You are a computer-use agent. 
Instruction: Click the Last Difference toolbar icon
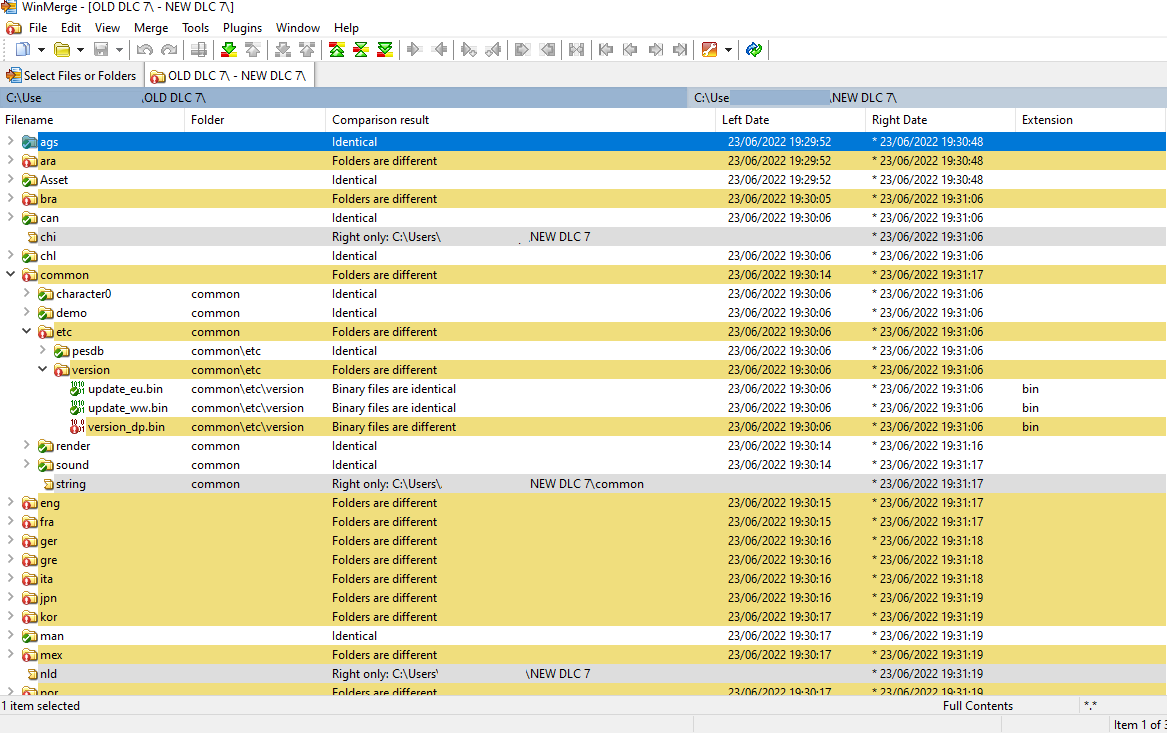385,50
